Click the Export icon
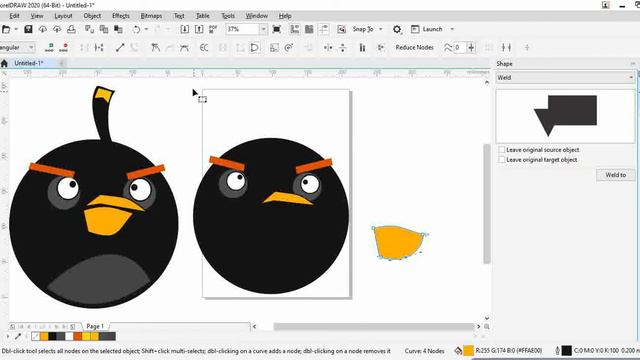 199,29
